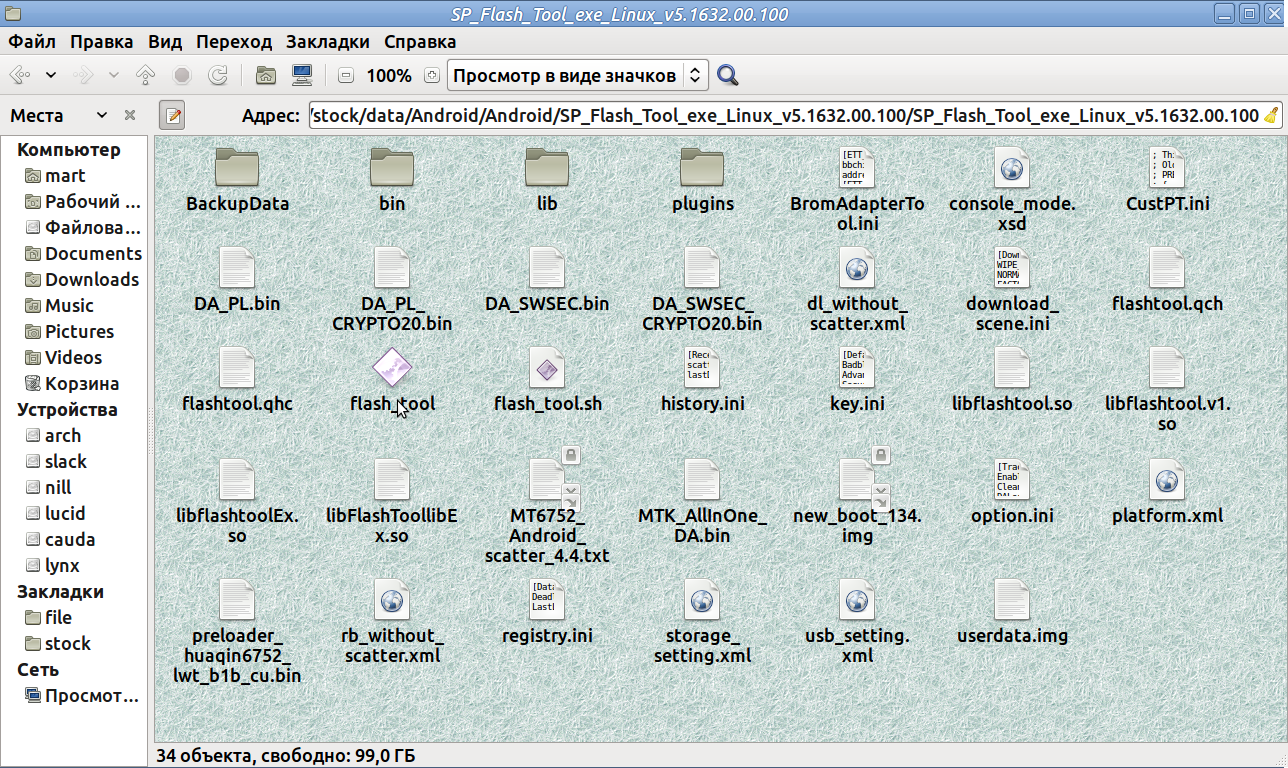Click the search magnifier icon

coord(728,75)
